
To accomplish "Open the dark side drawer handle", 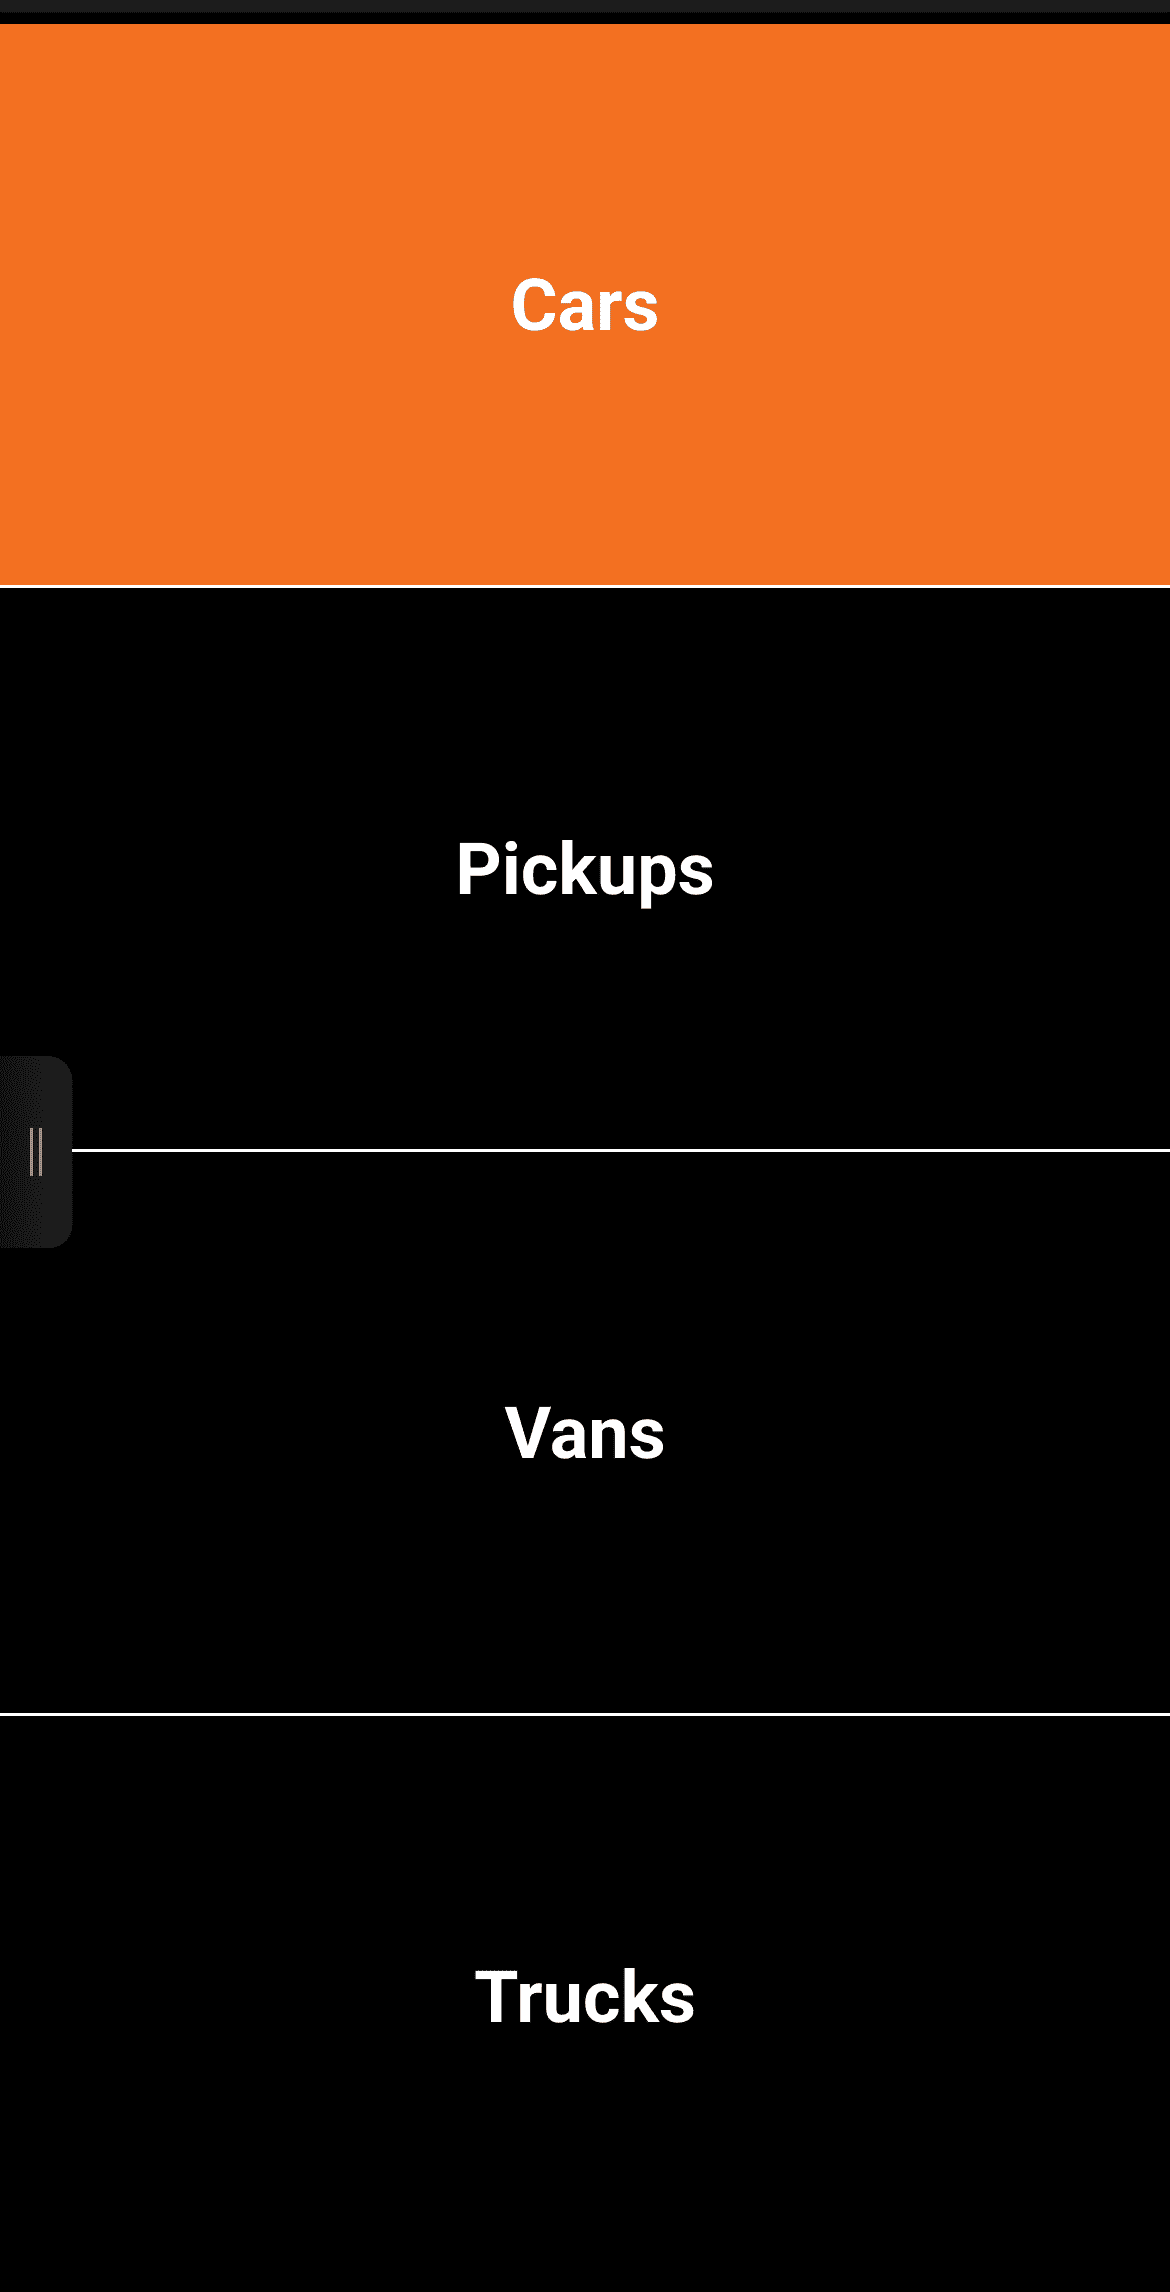I will [x=36, y=1151].
